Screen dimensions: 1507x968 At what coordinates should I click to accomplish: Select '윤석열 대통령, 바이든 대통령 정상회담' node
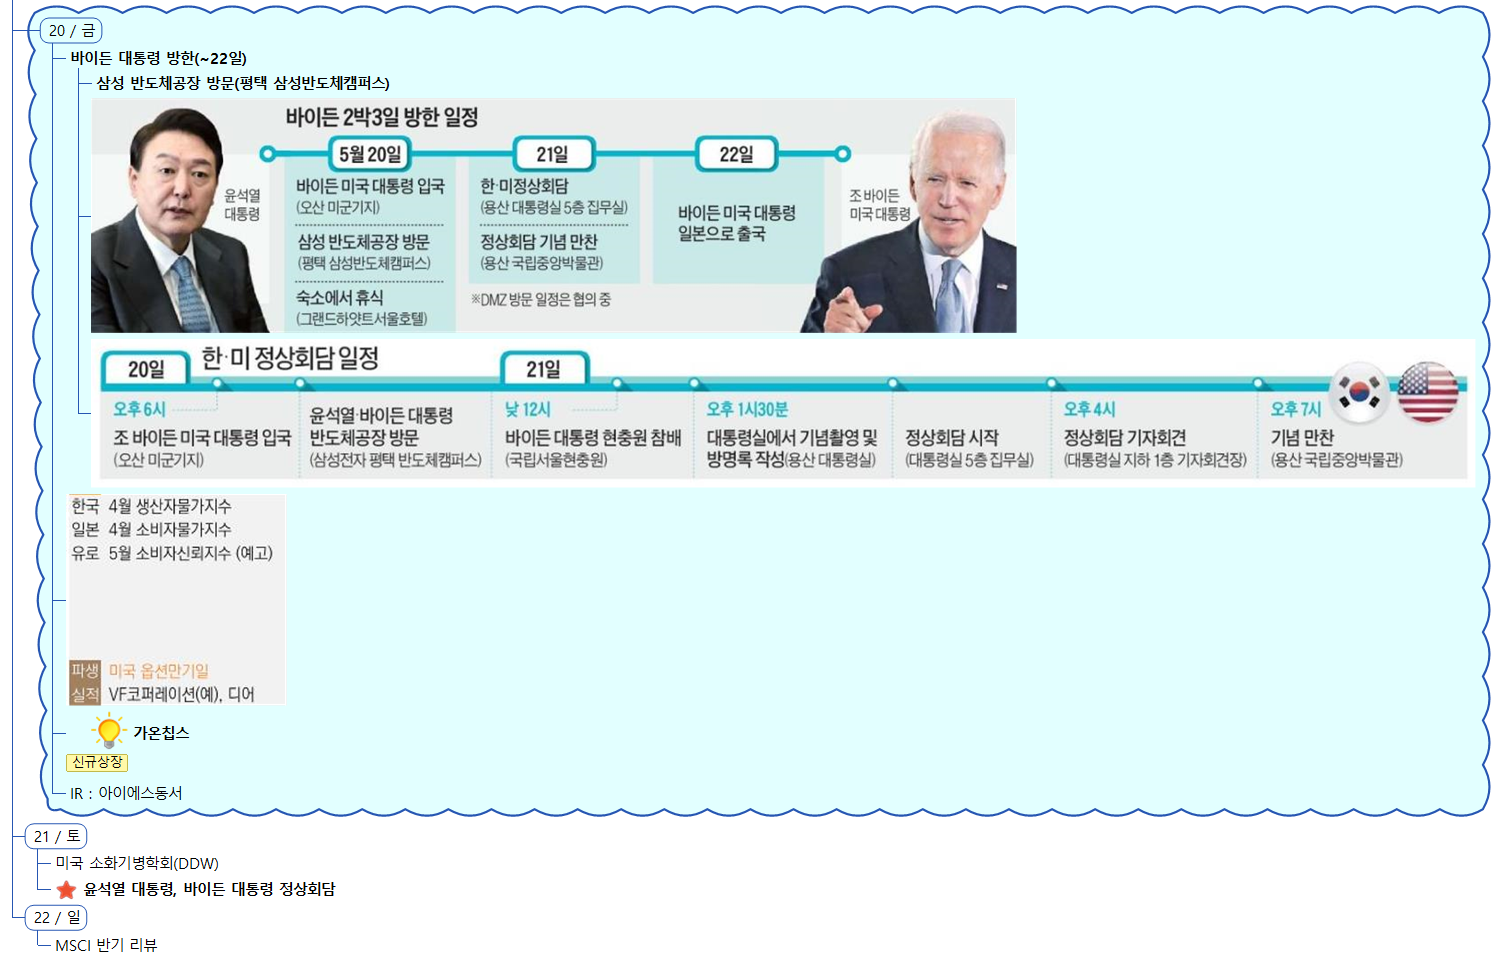pyautogui.click(x=209, y=889)
